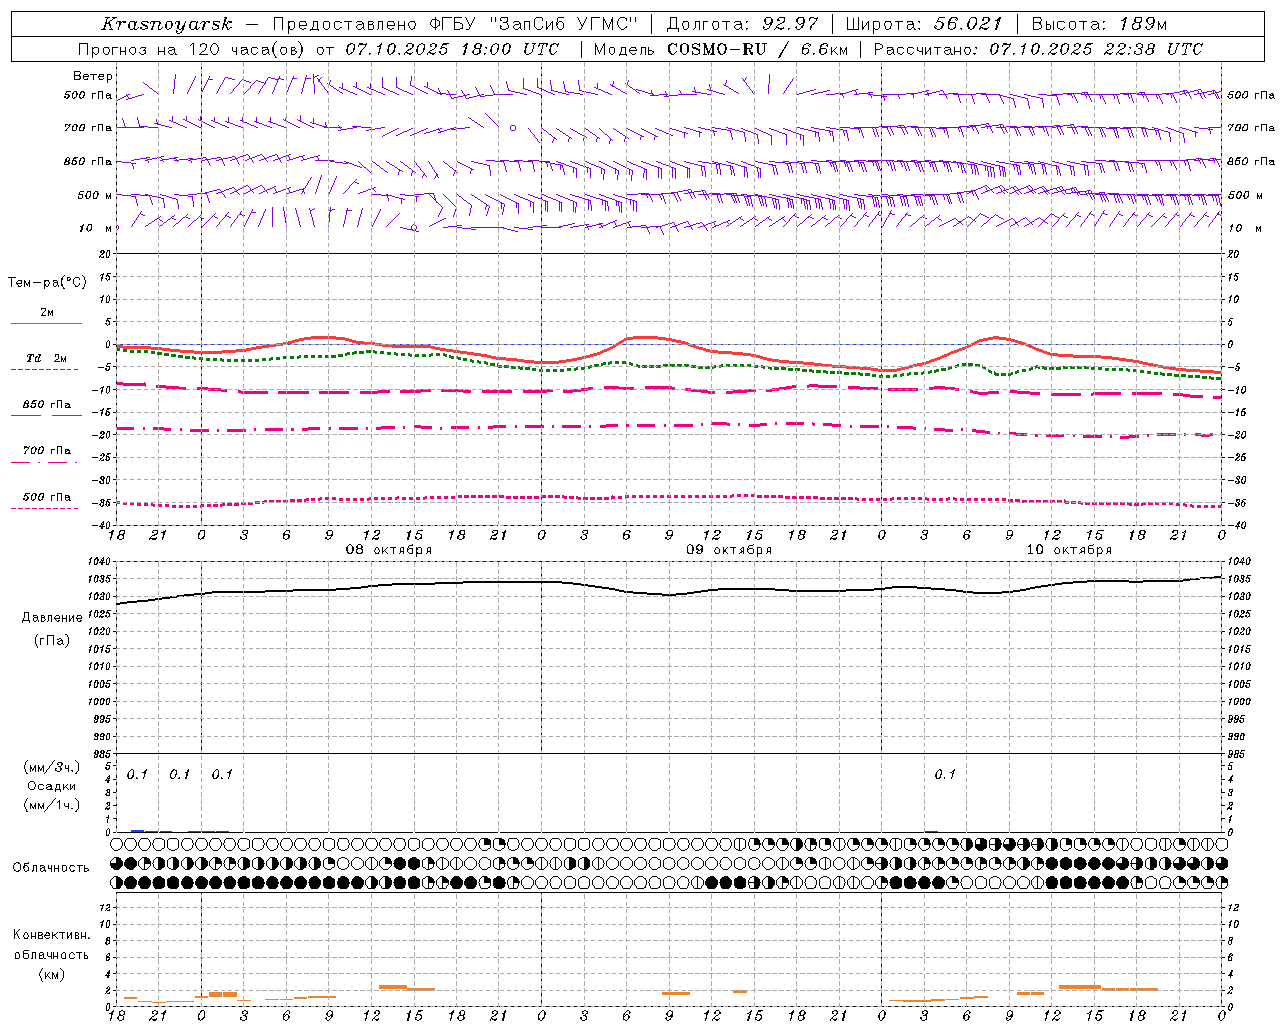Click the Долгота: 92.97 header field
Screen dimensions: 1280x1024
click(742, 24)
